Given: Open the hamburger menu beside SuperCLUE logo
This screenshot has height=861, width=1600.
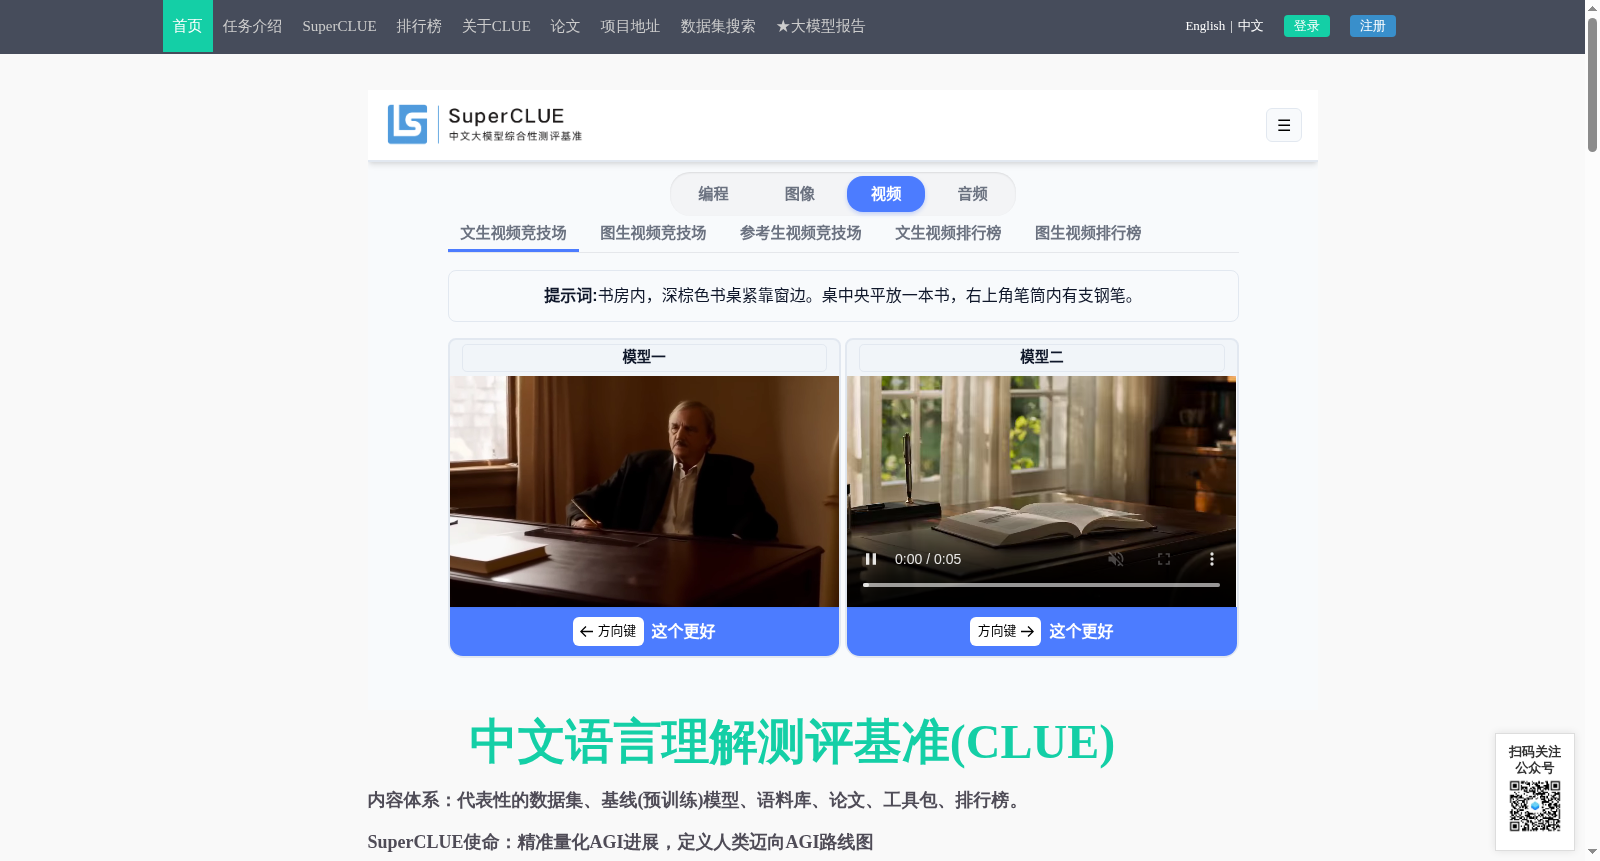Looking at the screenshot, I should click(1283, 125).
